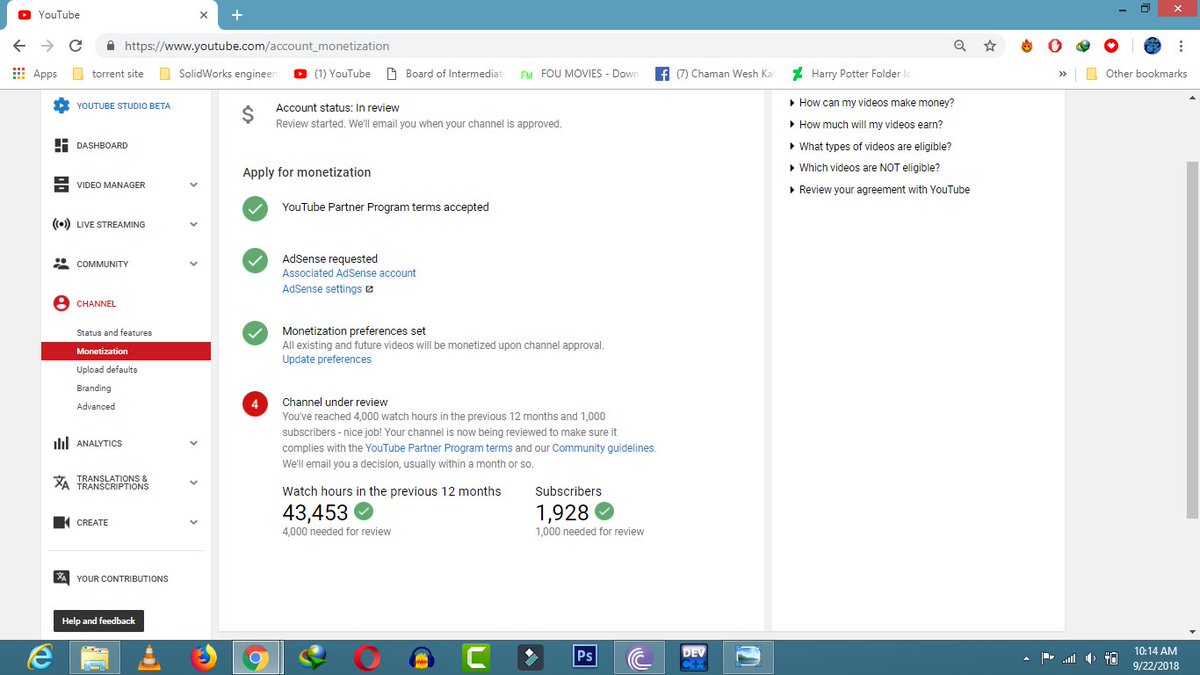Launch Filmora from the taskbar

[529, 657]
